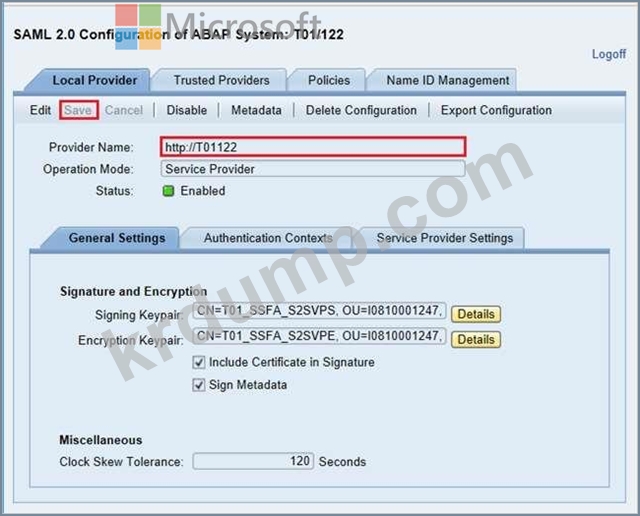Click Cancel in the toolbar
The width and height of the screenshot is (640, 516).
(124, 110)
